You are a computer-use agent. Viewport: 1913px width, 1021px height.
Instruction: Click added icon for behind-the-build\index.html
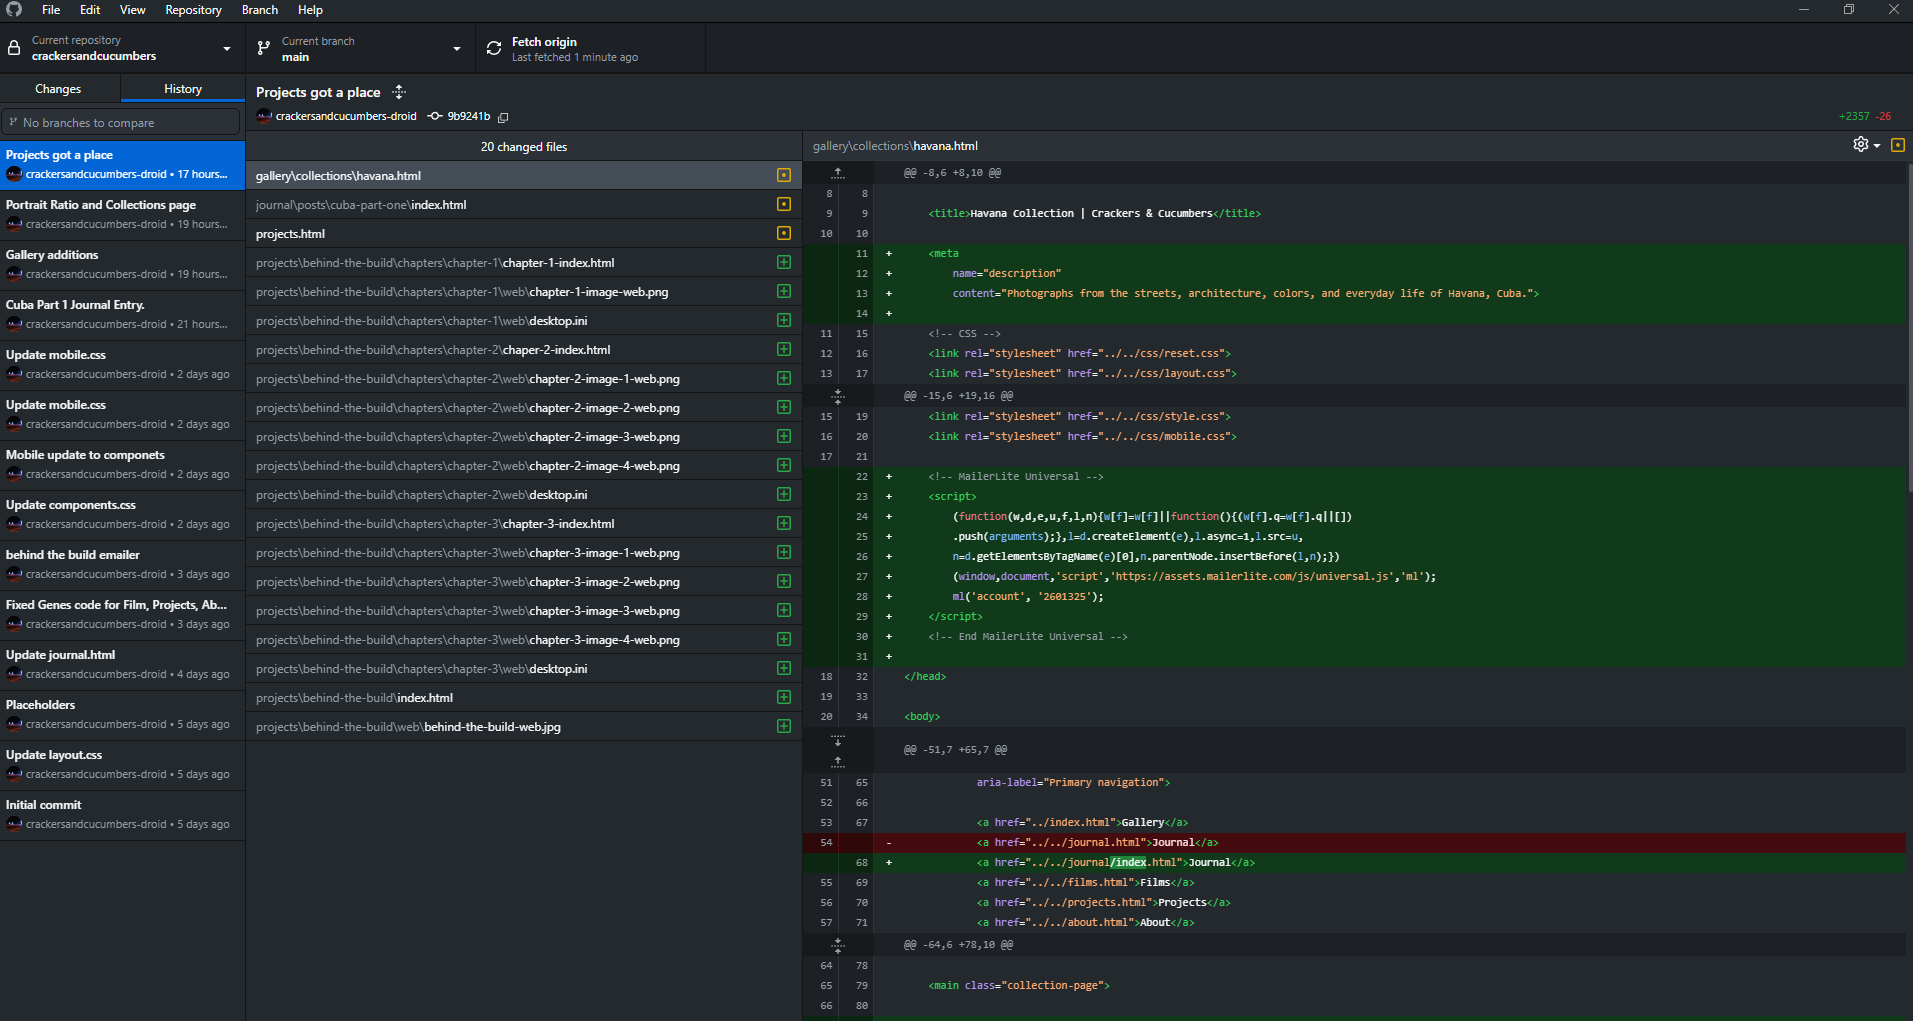pyautogui.click(x=784, y=697)
